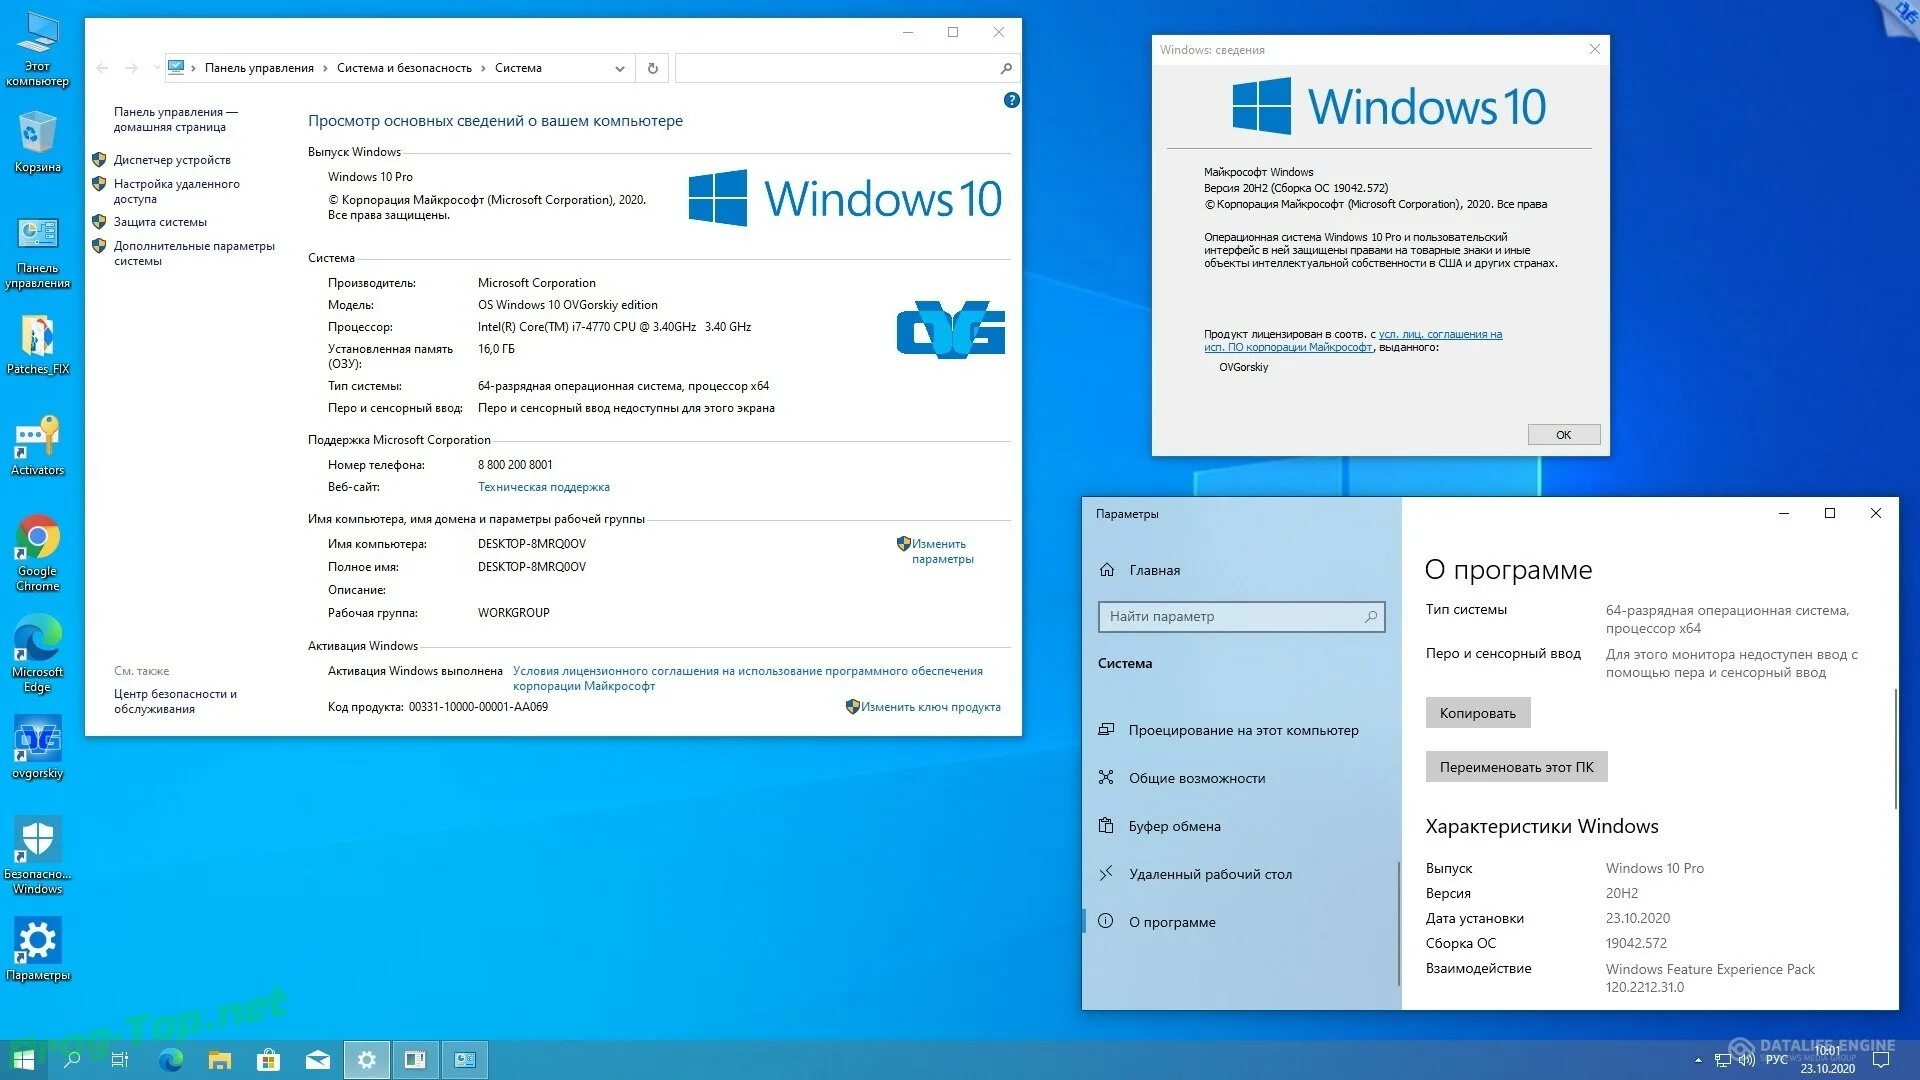Image resolution: width=1920 pixels, height=1080 pixels.
Task: Select Буфер обмена in the Settings sidebar
Action: point(1174,826)
